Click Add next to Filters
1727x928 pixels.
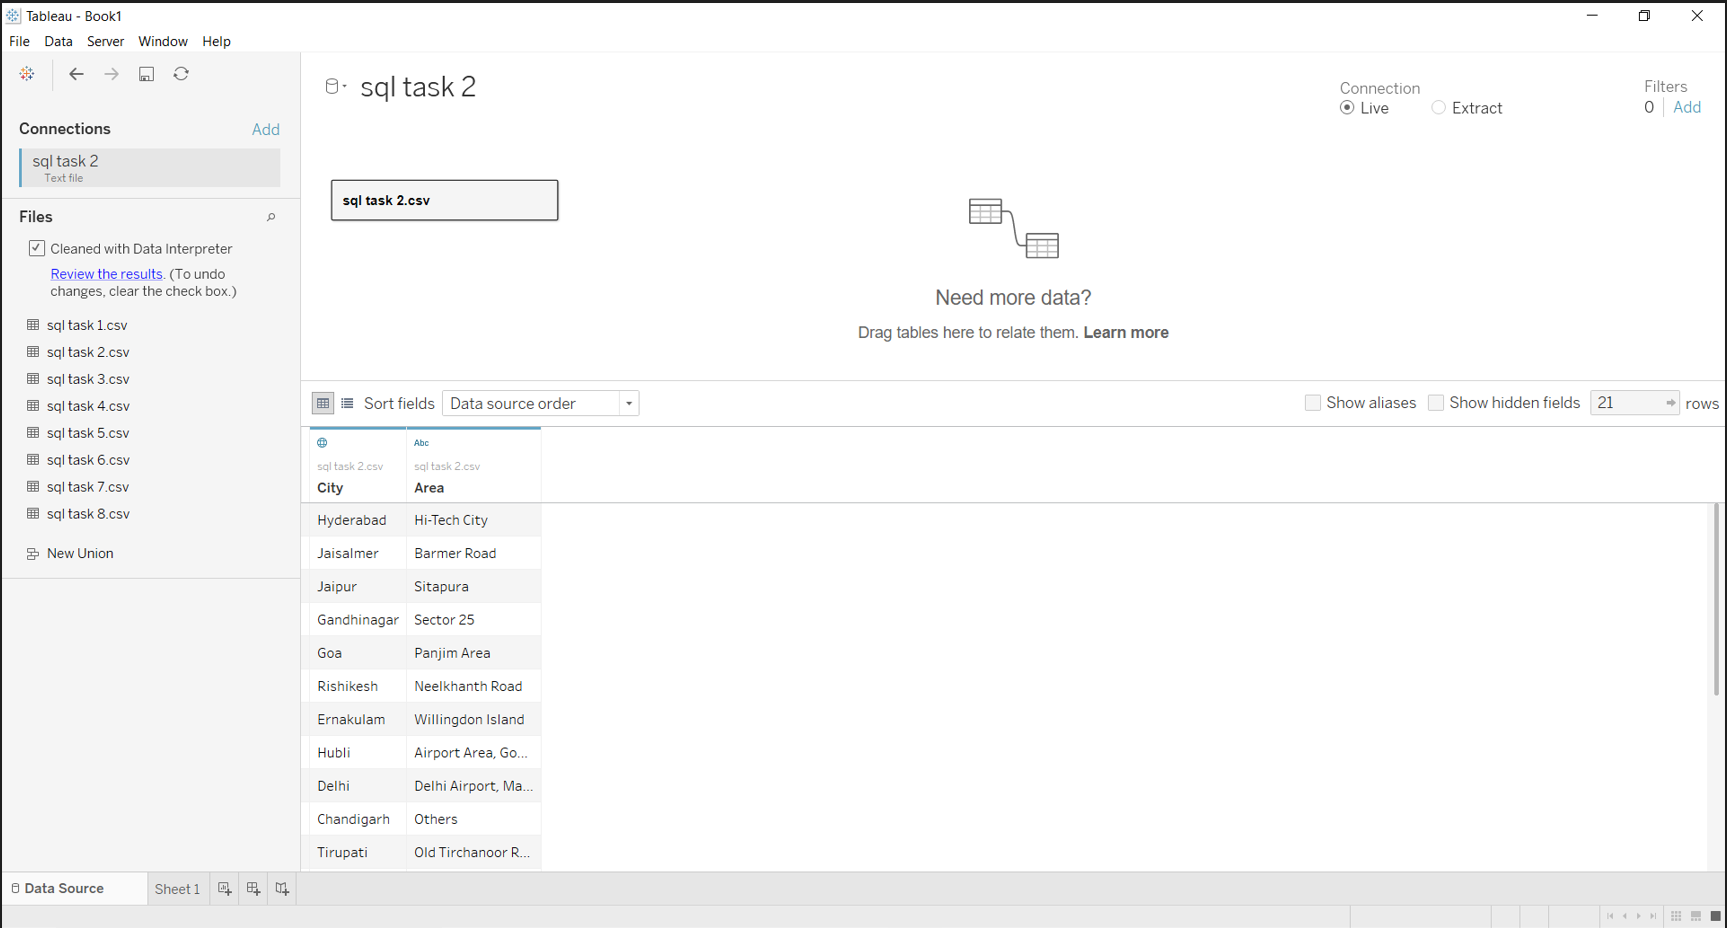click(x=1687, y=107)
